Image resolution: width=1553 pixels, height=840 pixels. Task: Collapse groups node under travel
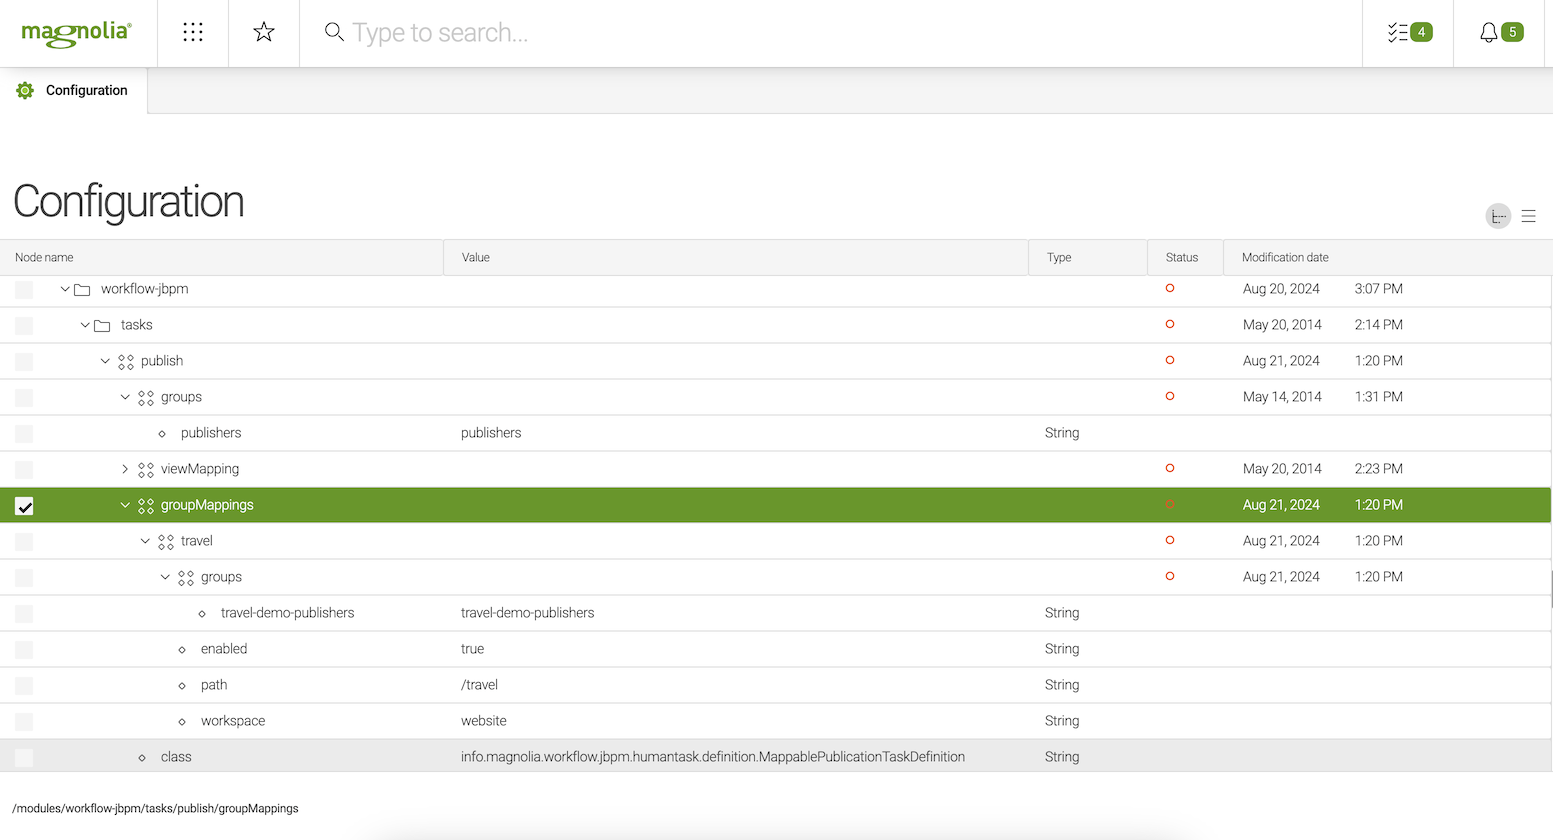tap(165, 577)
